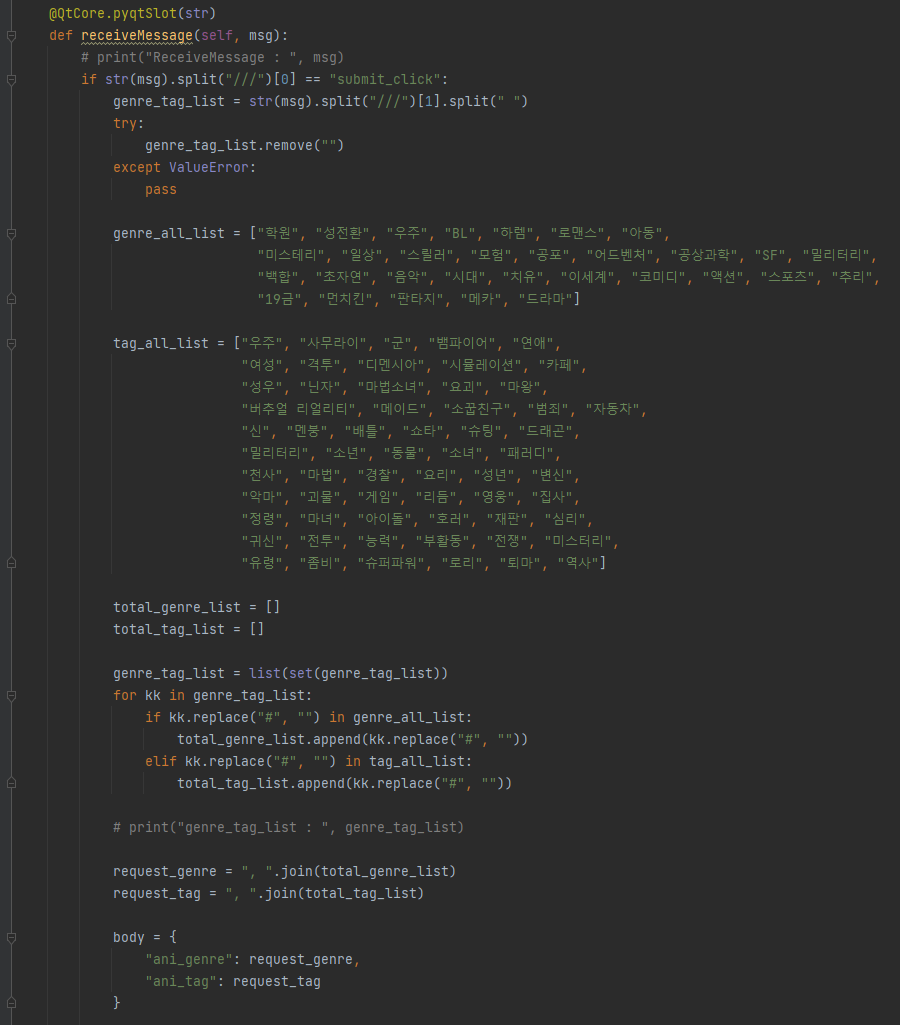The height and width of the screenshot is (1025, 900).
Task: Click the "스포츠" genre string
Action: (788, 277)
